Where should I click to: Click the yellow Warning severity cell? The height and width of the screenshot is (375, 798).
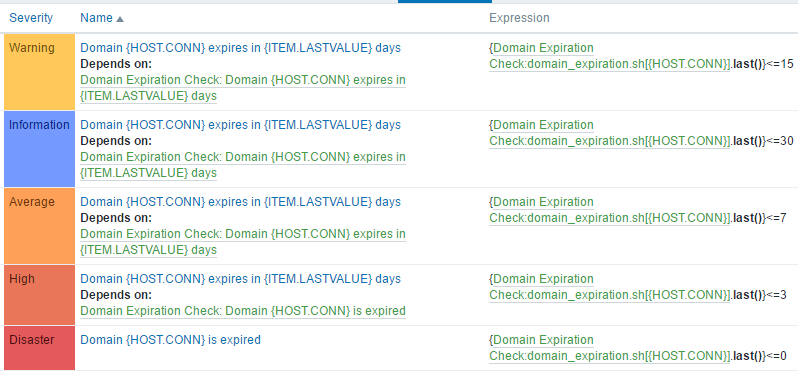tap(40, 72)
